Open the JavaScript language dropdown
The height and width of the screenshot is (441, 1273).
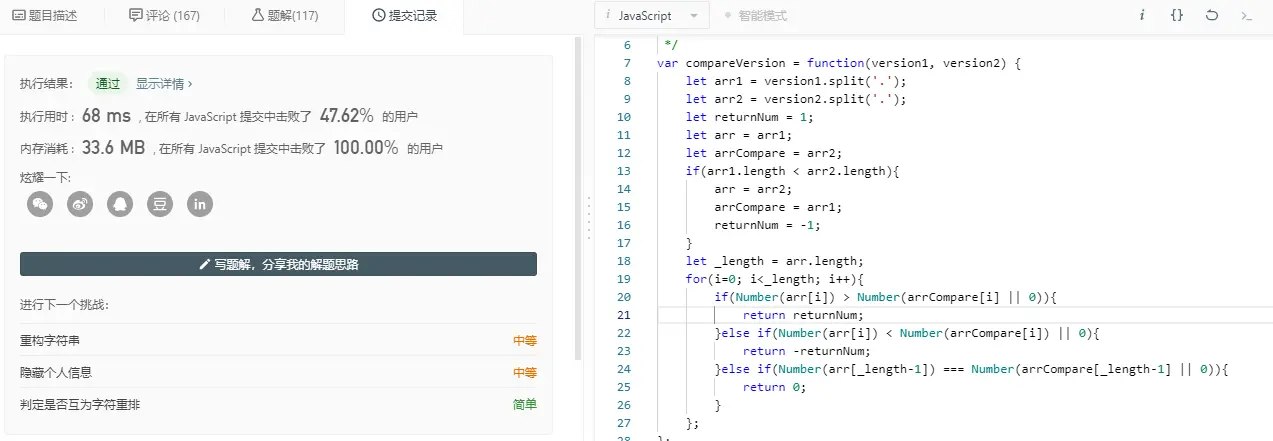(652, 16)
